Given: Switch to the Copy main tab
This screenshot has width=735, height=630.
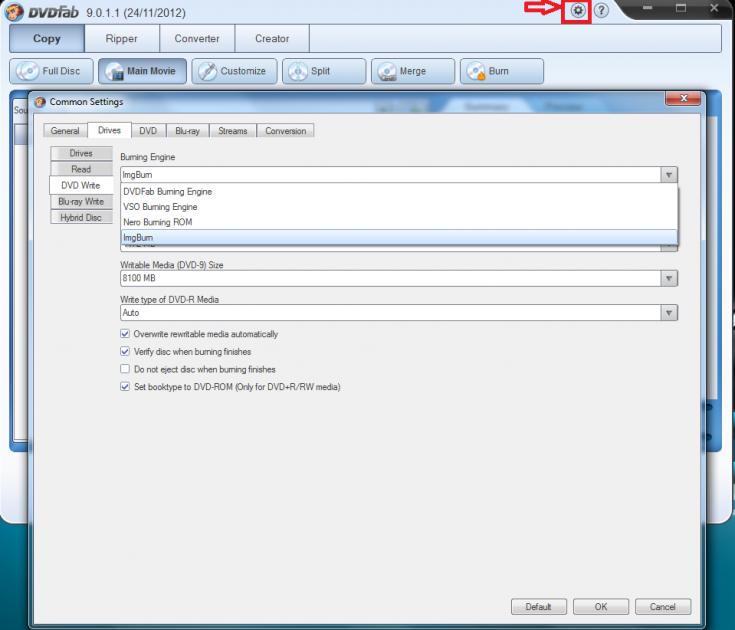Looking at the screenshot, I should point(47,38).
